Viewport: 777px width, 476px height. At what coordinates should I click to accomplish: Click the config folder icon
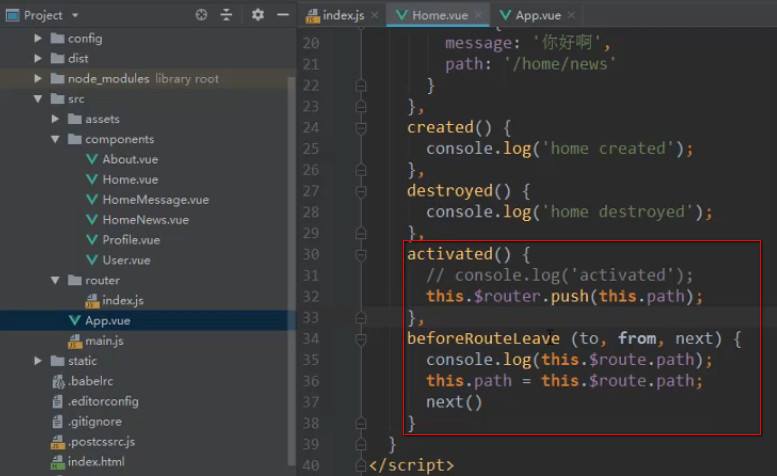coord(57,38)
